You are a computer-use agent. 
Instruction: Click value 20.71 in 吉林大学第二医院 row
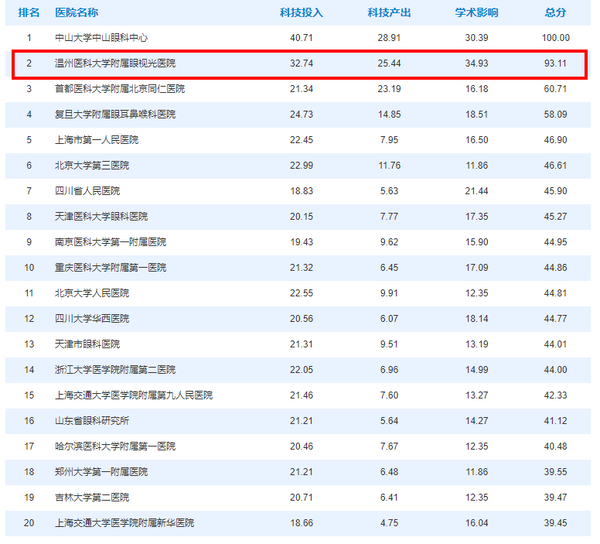[302, 498]
